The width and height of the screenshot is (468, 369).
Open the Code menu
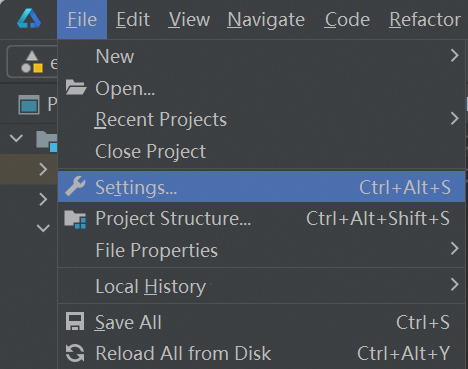[347, 19]
